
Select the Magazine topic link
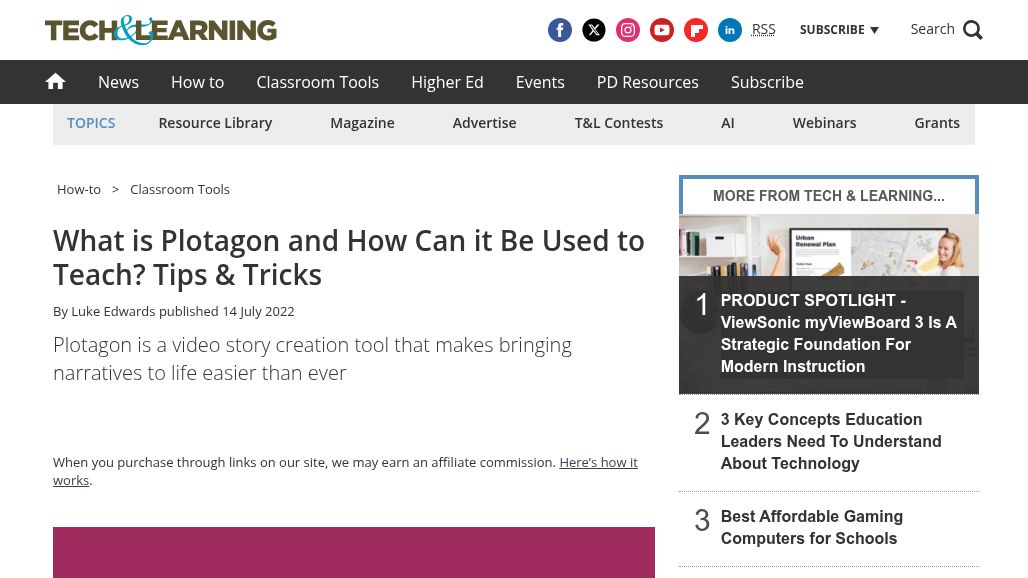pos(363,123)
